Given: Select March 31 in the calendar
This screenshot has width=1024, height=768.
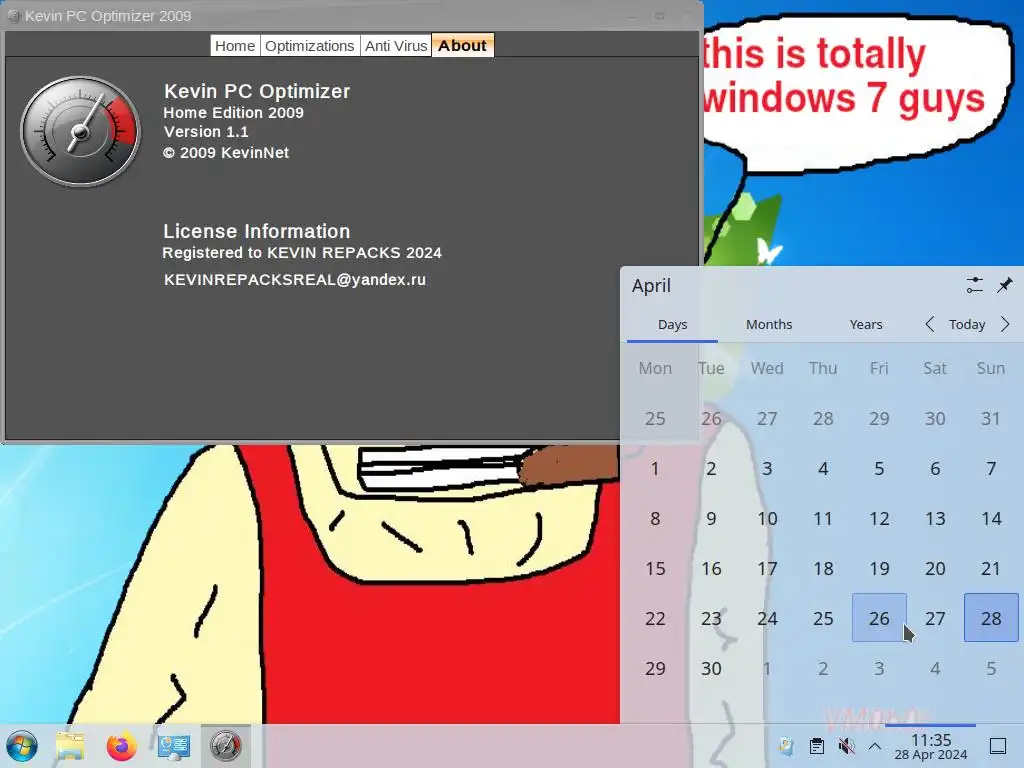Looking at the screenshot, I should (991, 418).
